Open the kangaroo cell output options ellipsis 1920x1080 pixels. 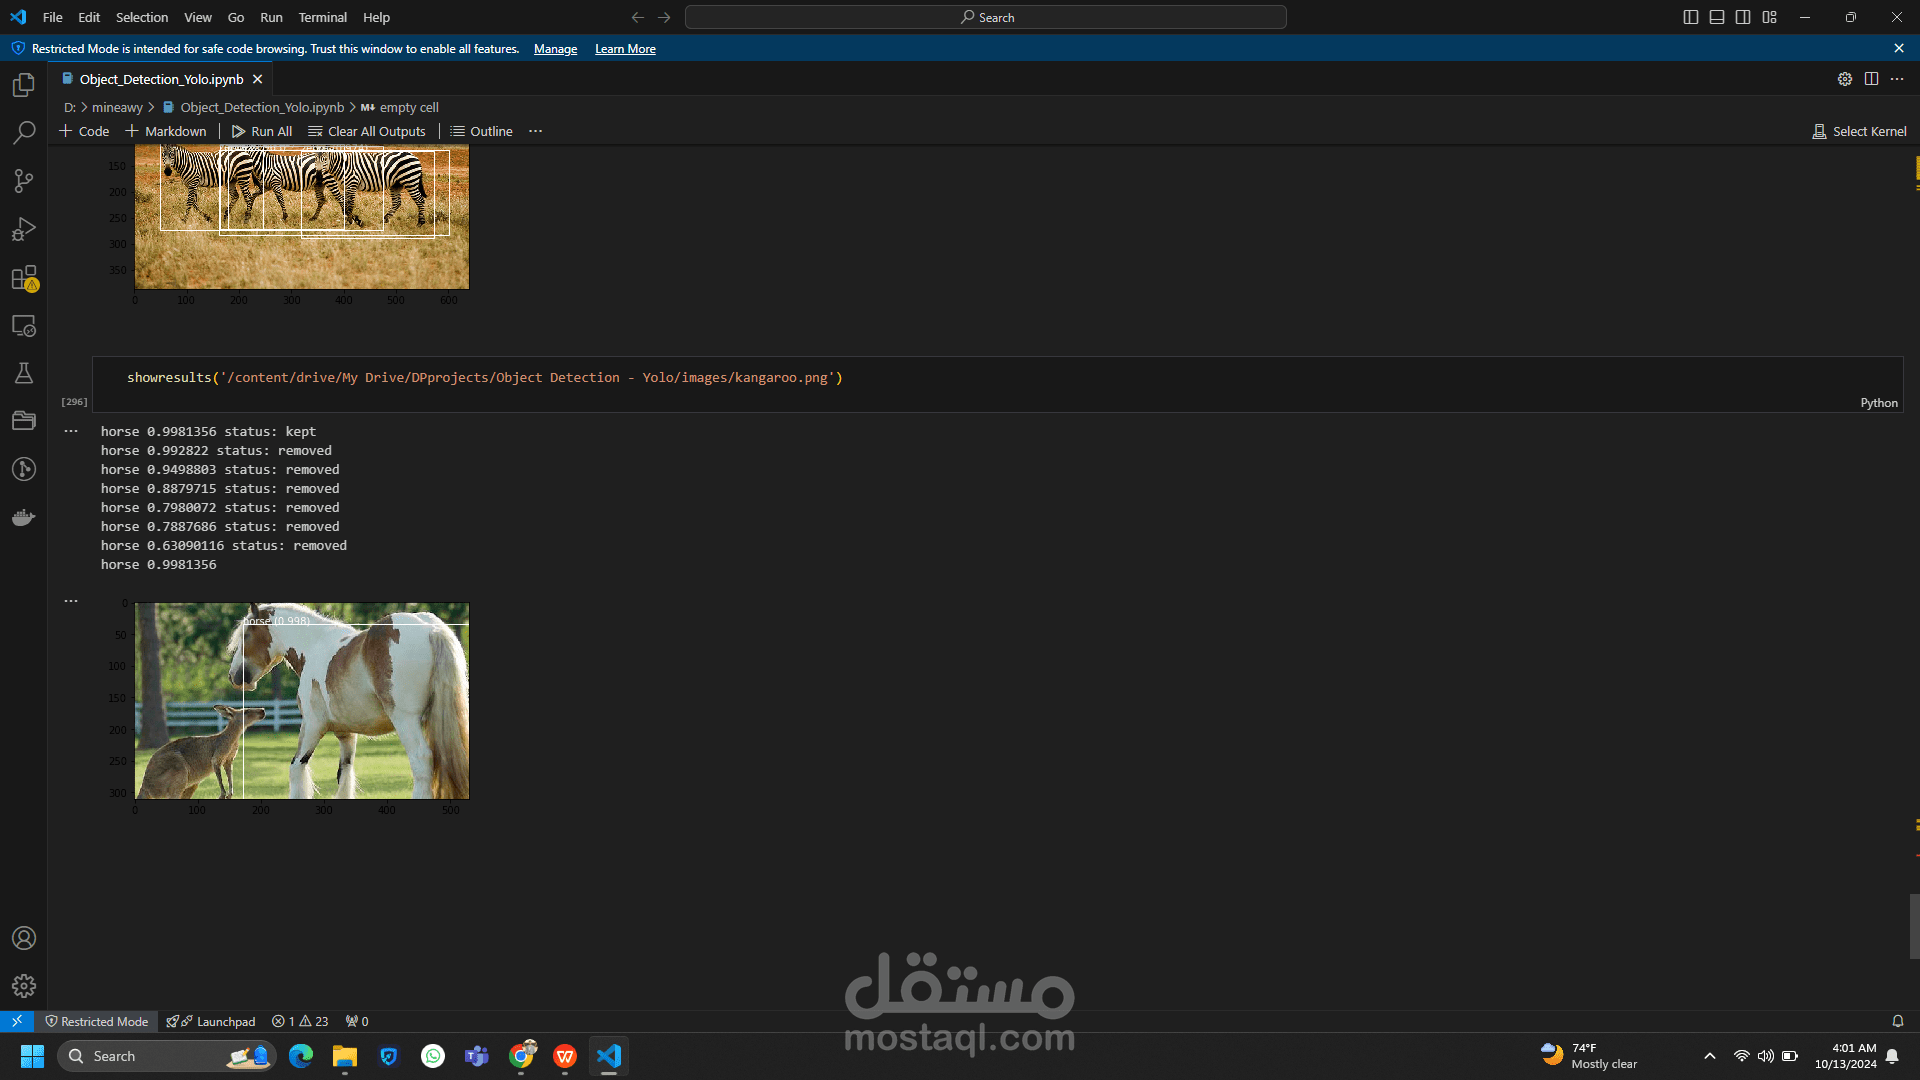[x=71, y=431]
